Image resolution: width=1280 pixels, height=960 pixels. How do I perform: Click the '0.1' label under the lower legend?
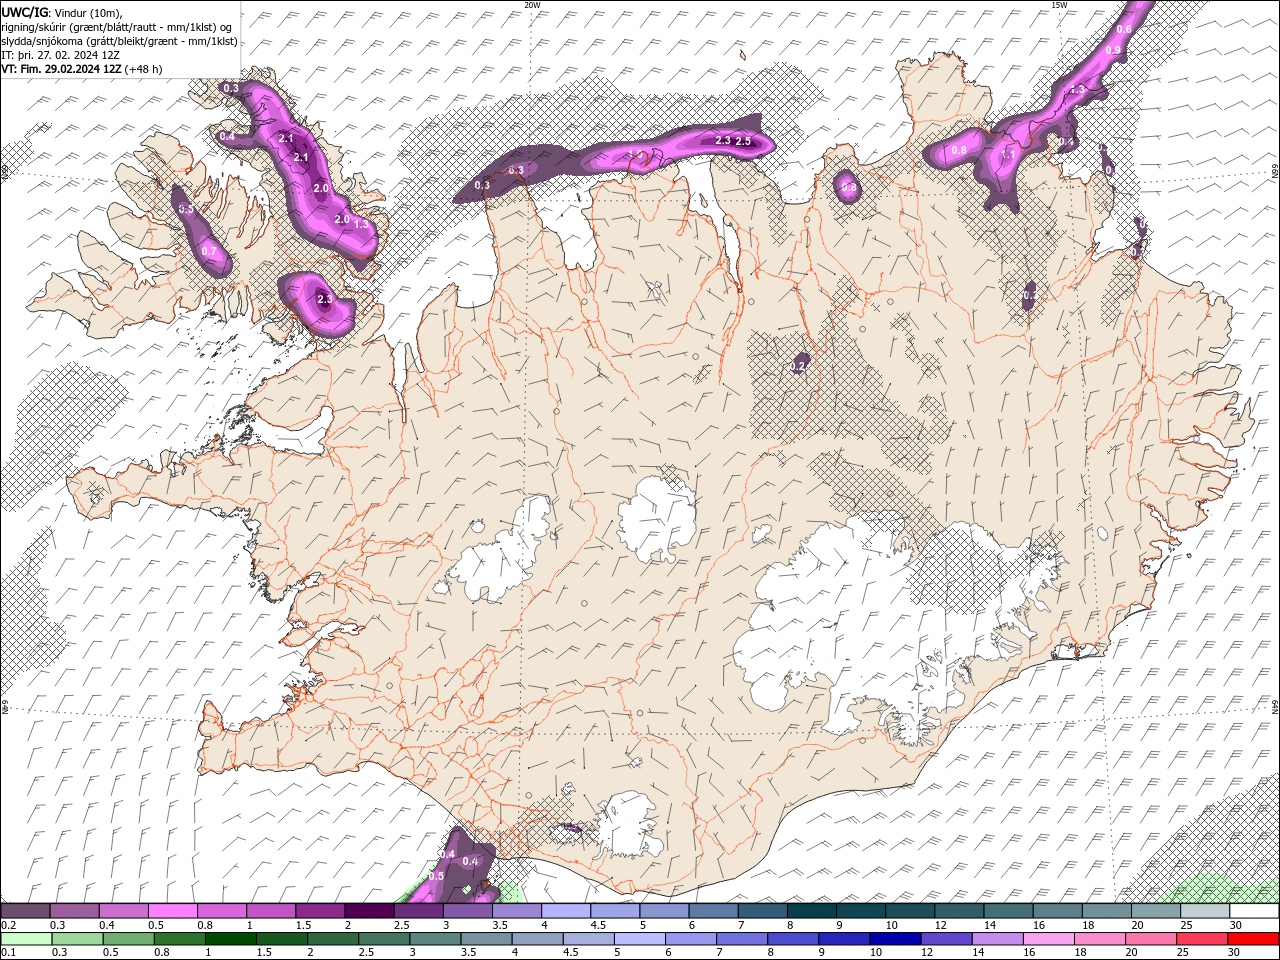coord(8,953)
